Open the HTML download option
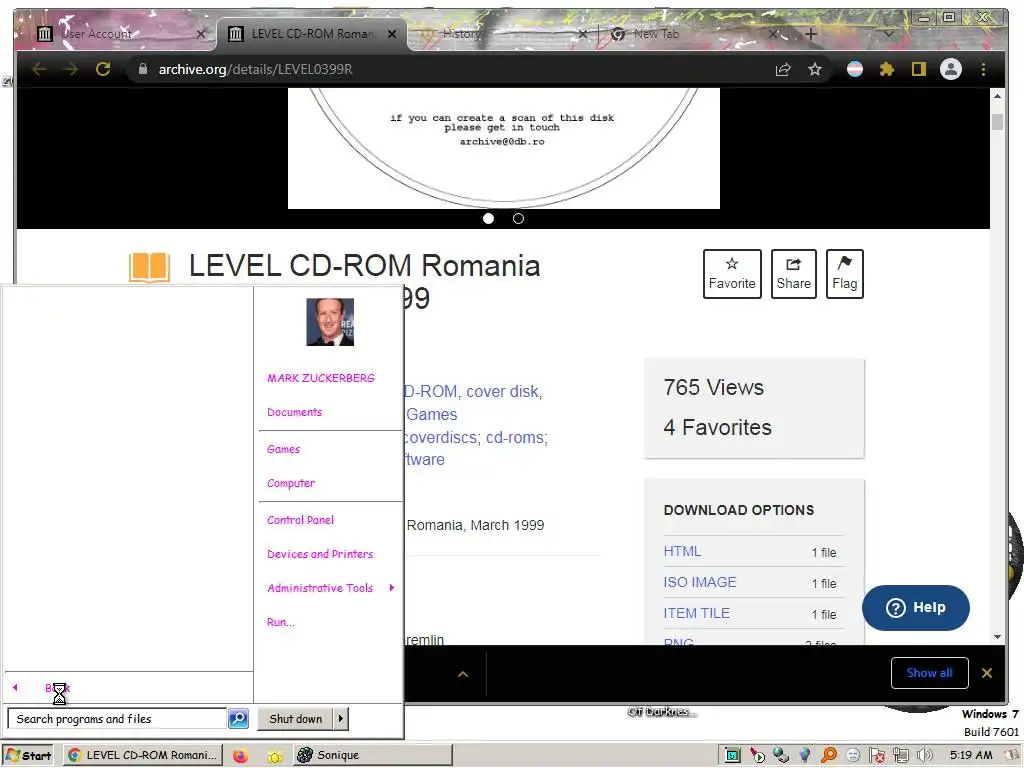This screenshot has height=768, width=1024. click(682, 551)
